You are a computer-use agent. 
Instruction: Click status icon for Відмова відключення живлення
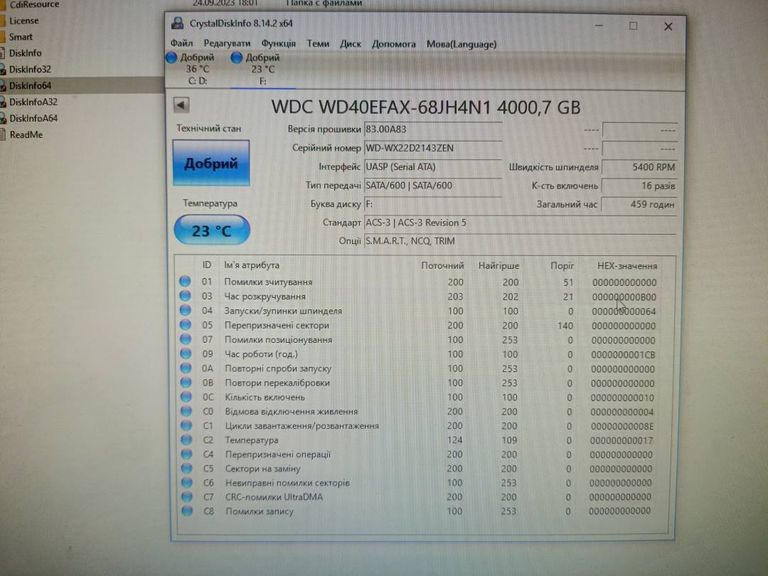[186, 411]
